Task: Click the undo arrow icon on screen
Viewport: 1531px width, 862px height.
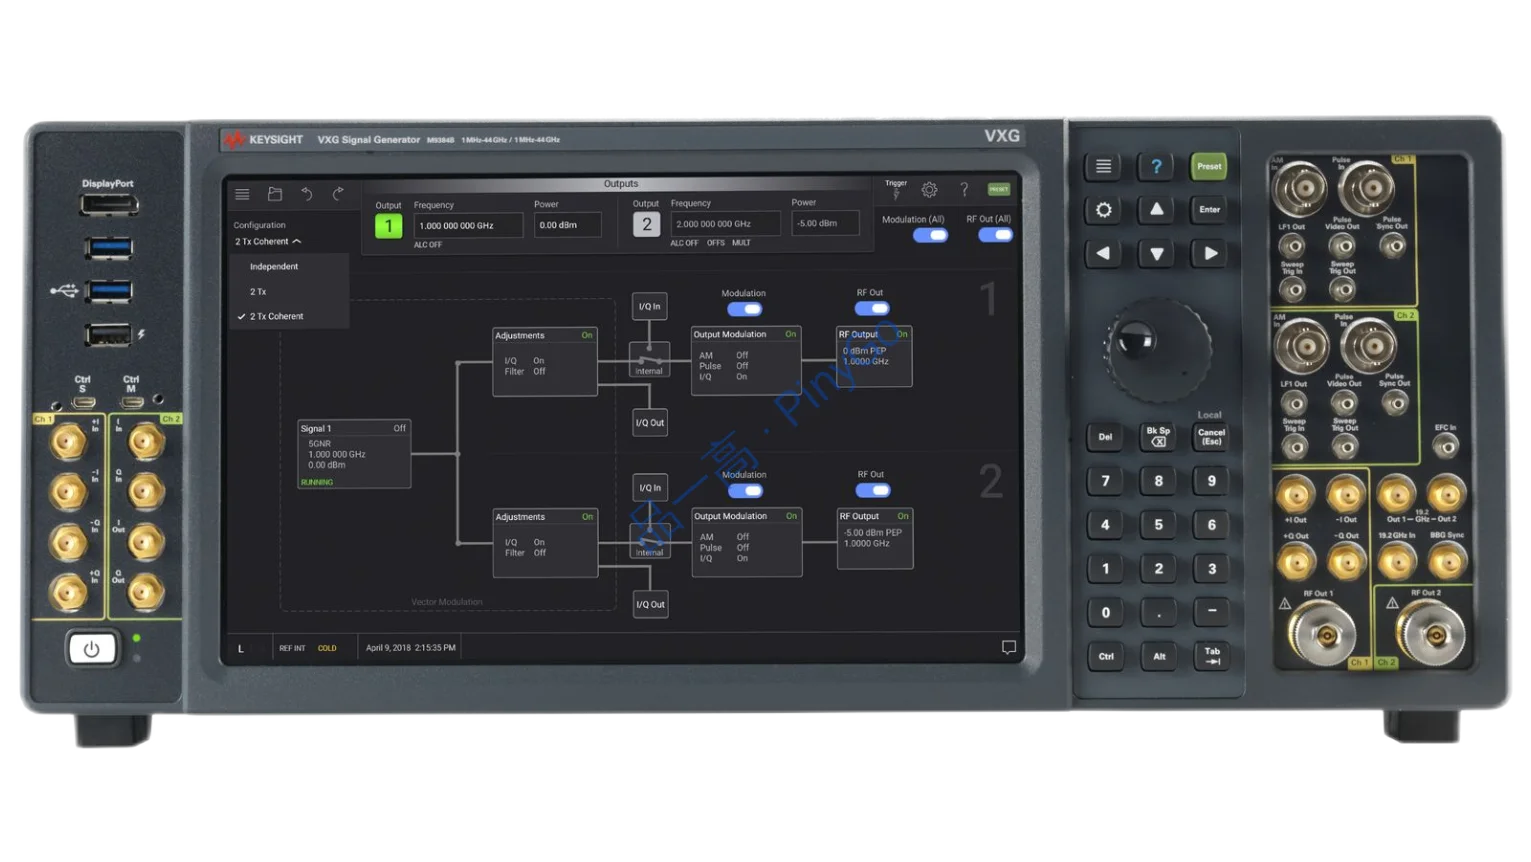Action: 307,194
